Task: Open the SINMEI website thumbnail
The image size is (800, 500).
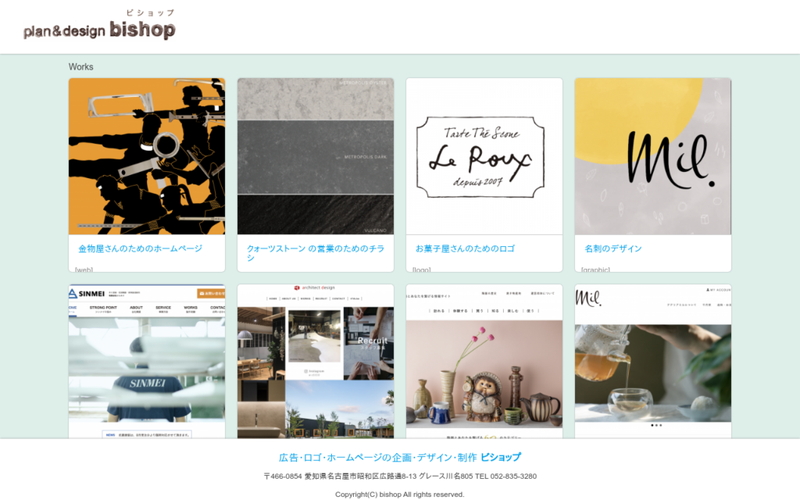Action: tap(147, 361)
